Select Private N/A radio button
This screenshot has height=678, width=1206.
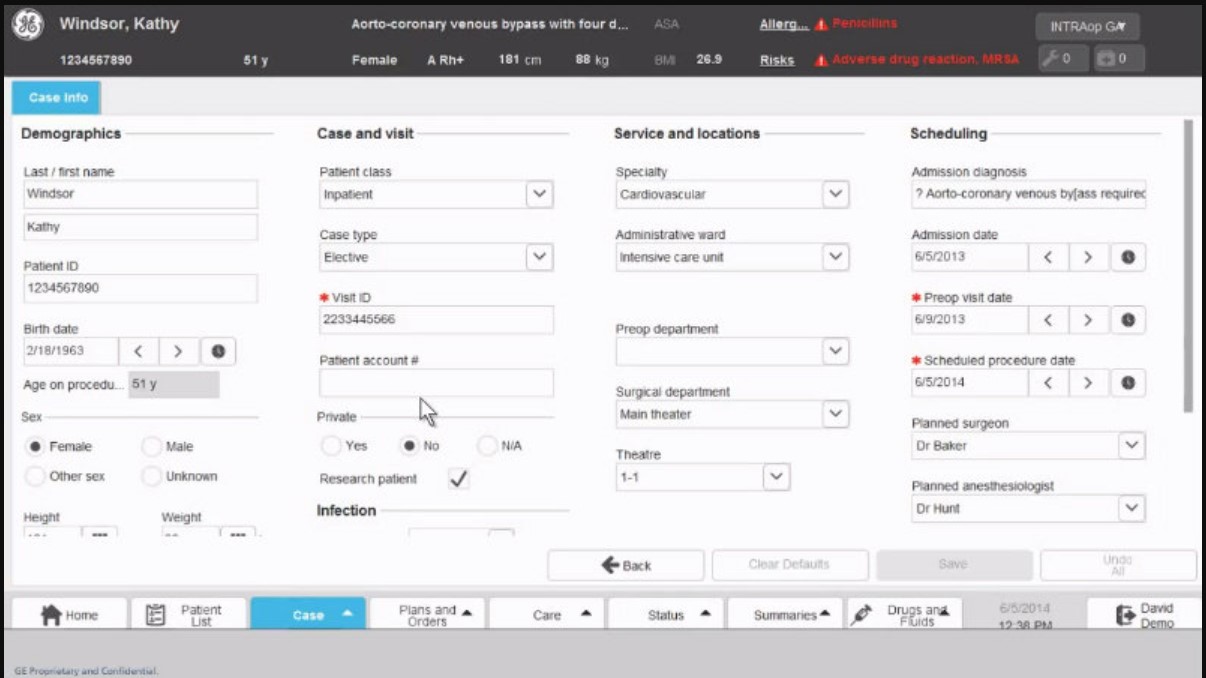point(487,446)
